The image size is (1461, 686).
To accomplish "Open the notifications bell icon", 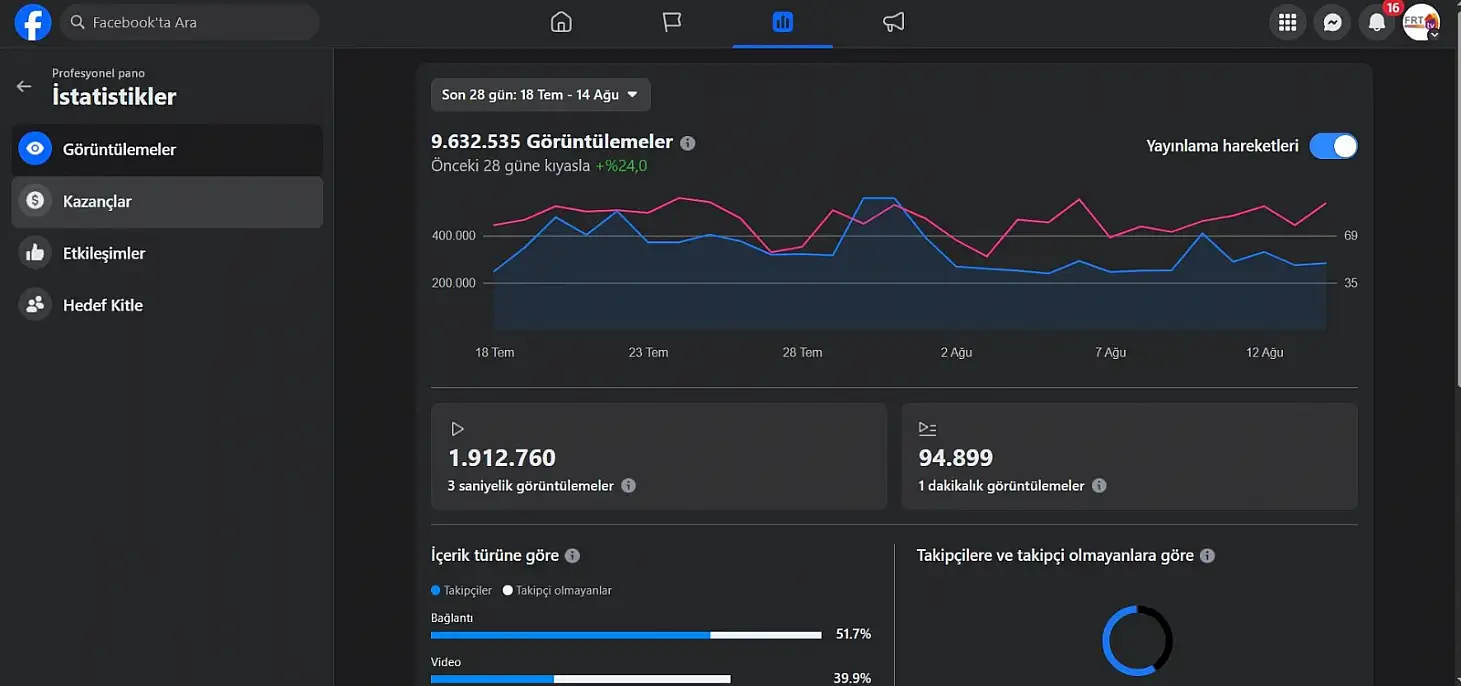I will point(1377,22).
